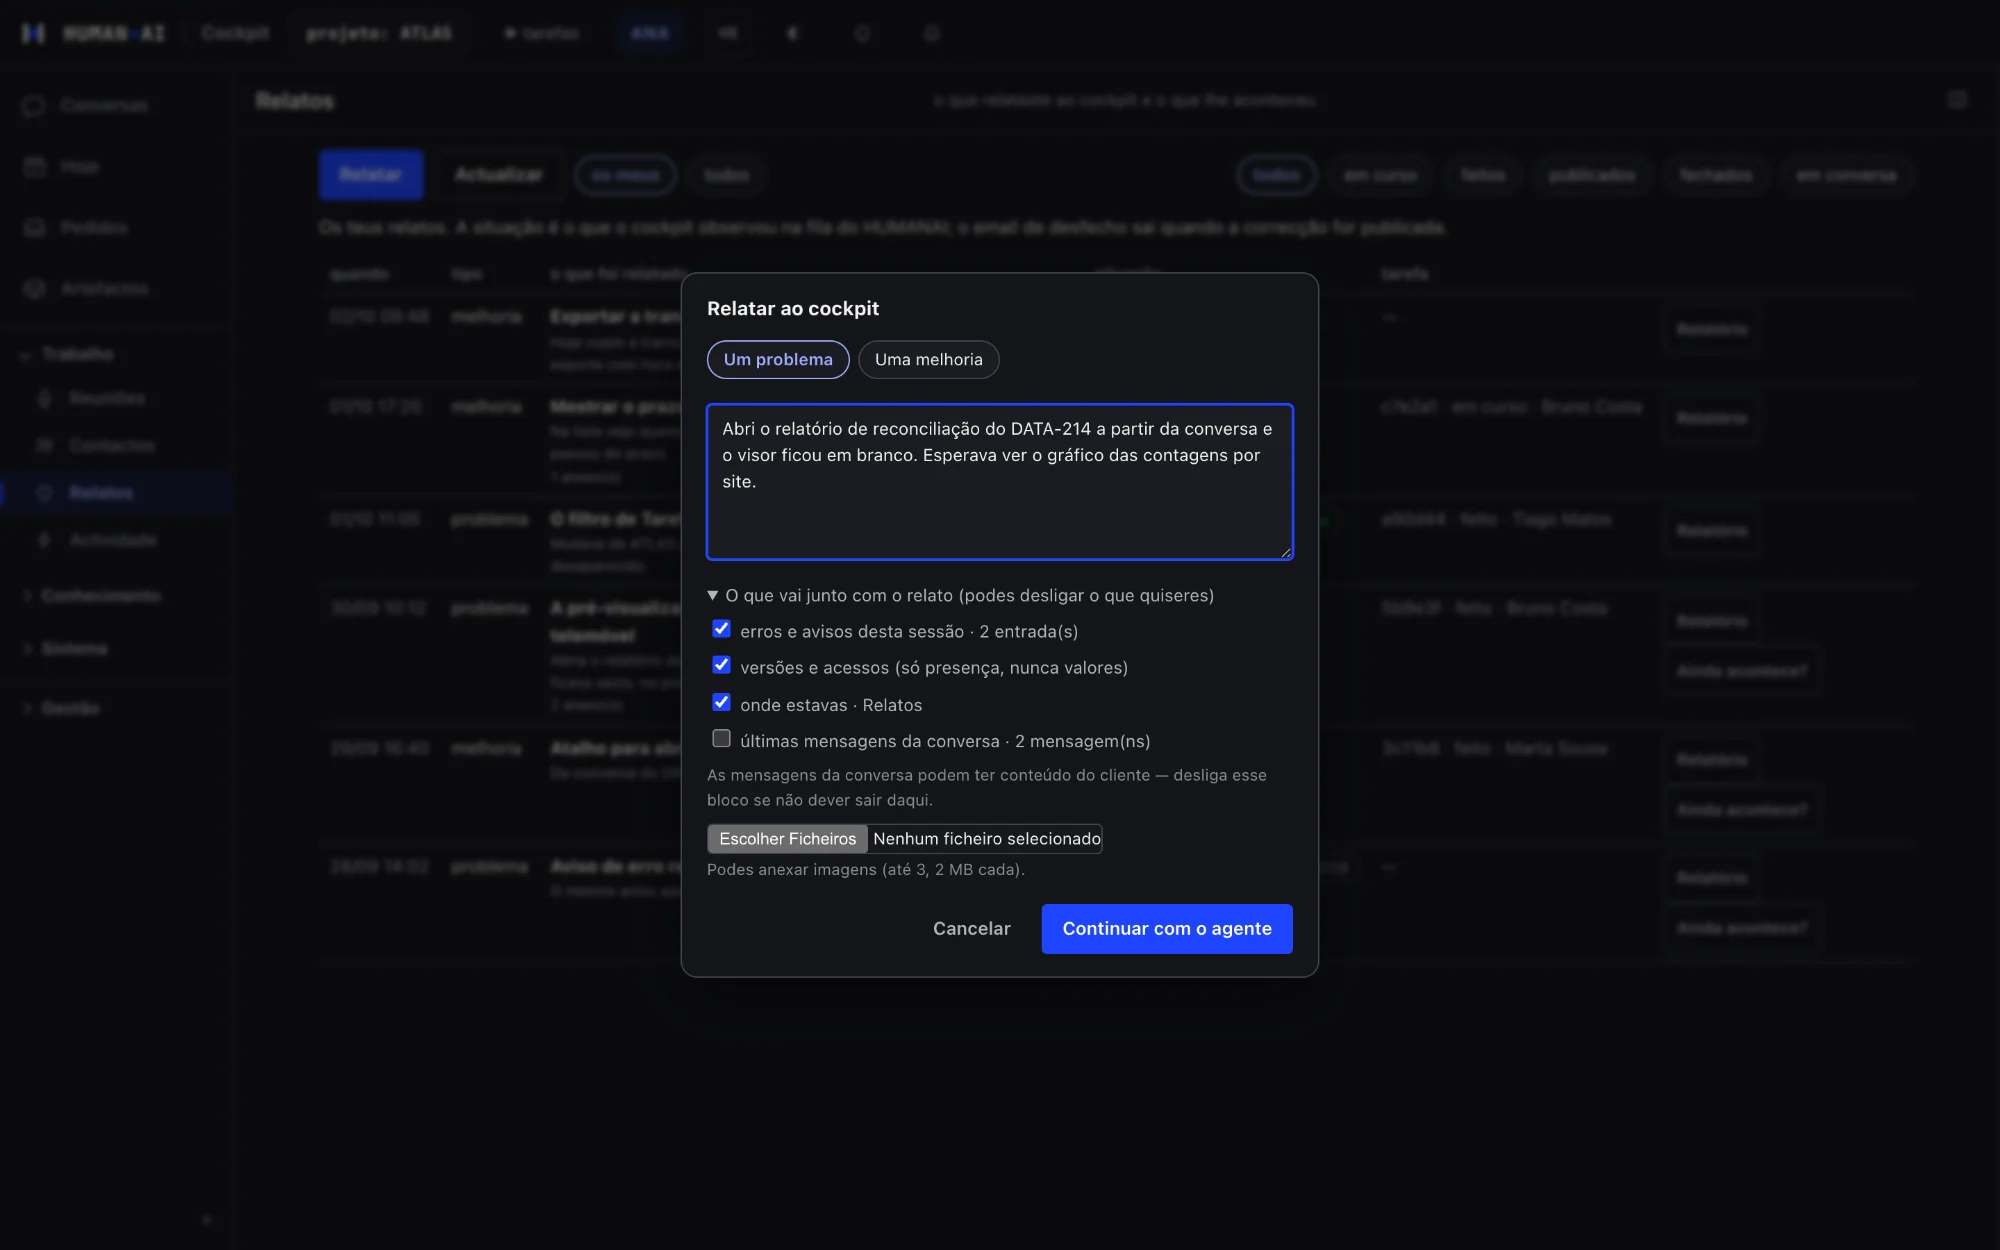Viewport: 2000px width, 1250px height.
Task: Select the 'em conversa' status filter
Action: coord(1846,175)
